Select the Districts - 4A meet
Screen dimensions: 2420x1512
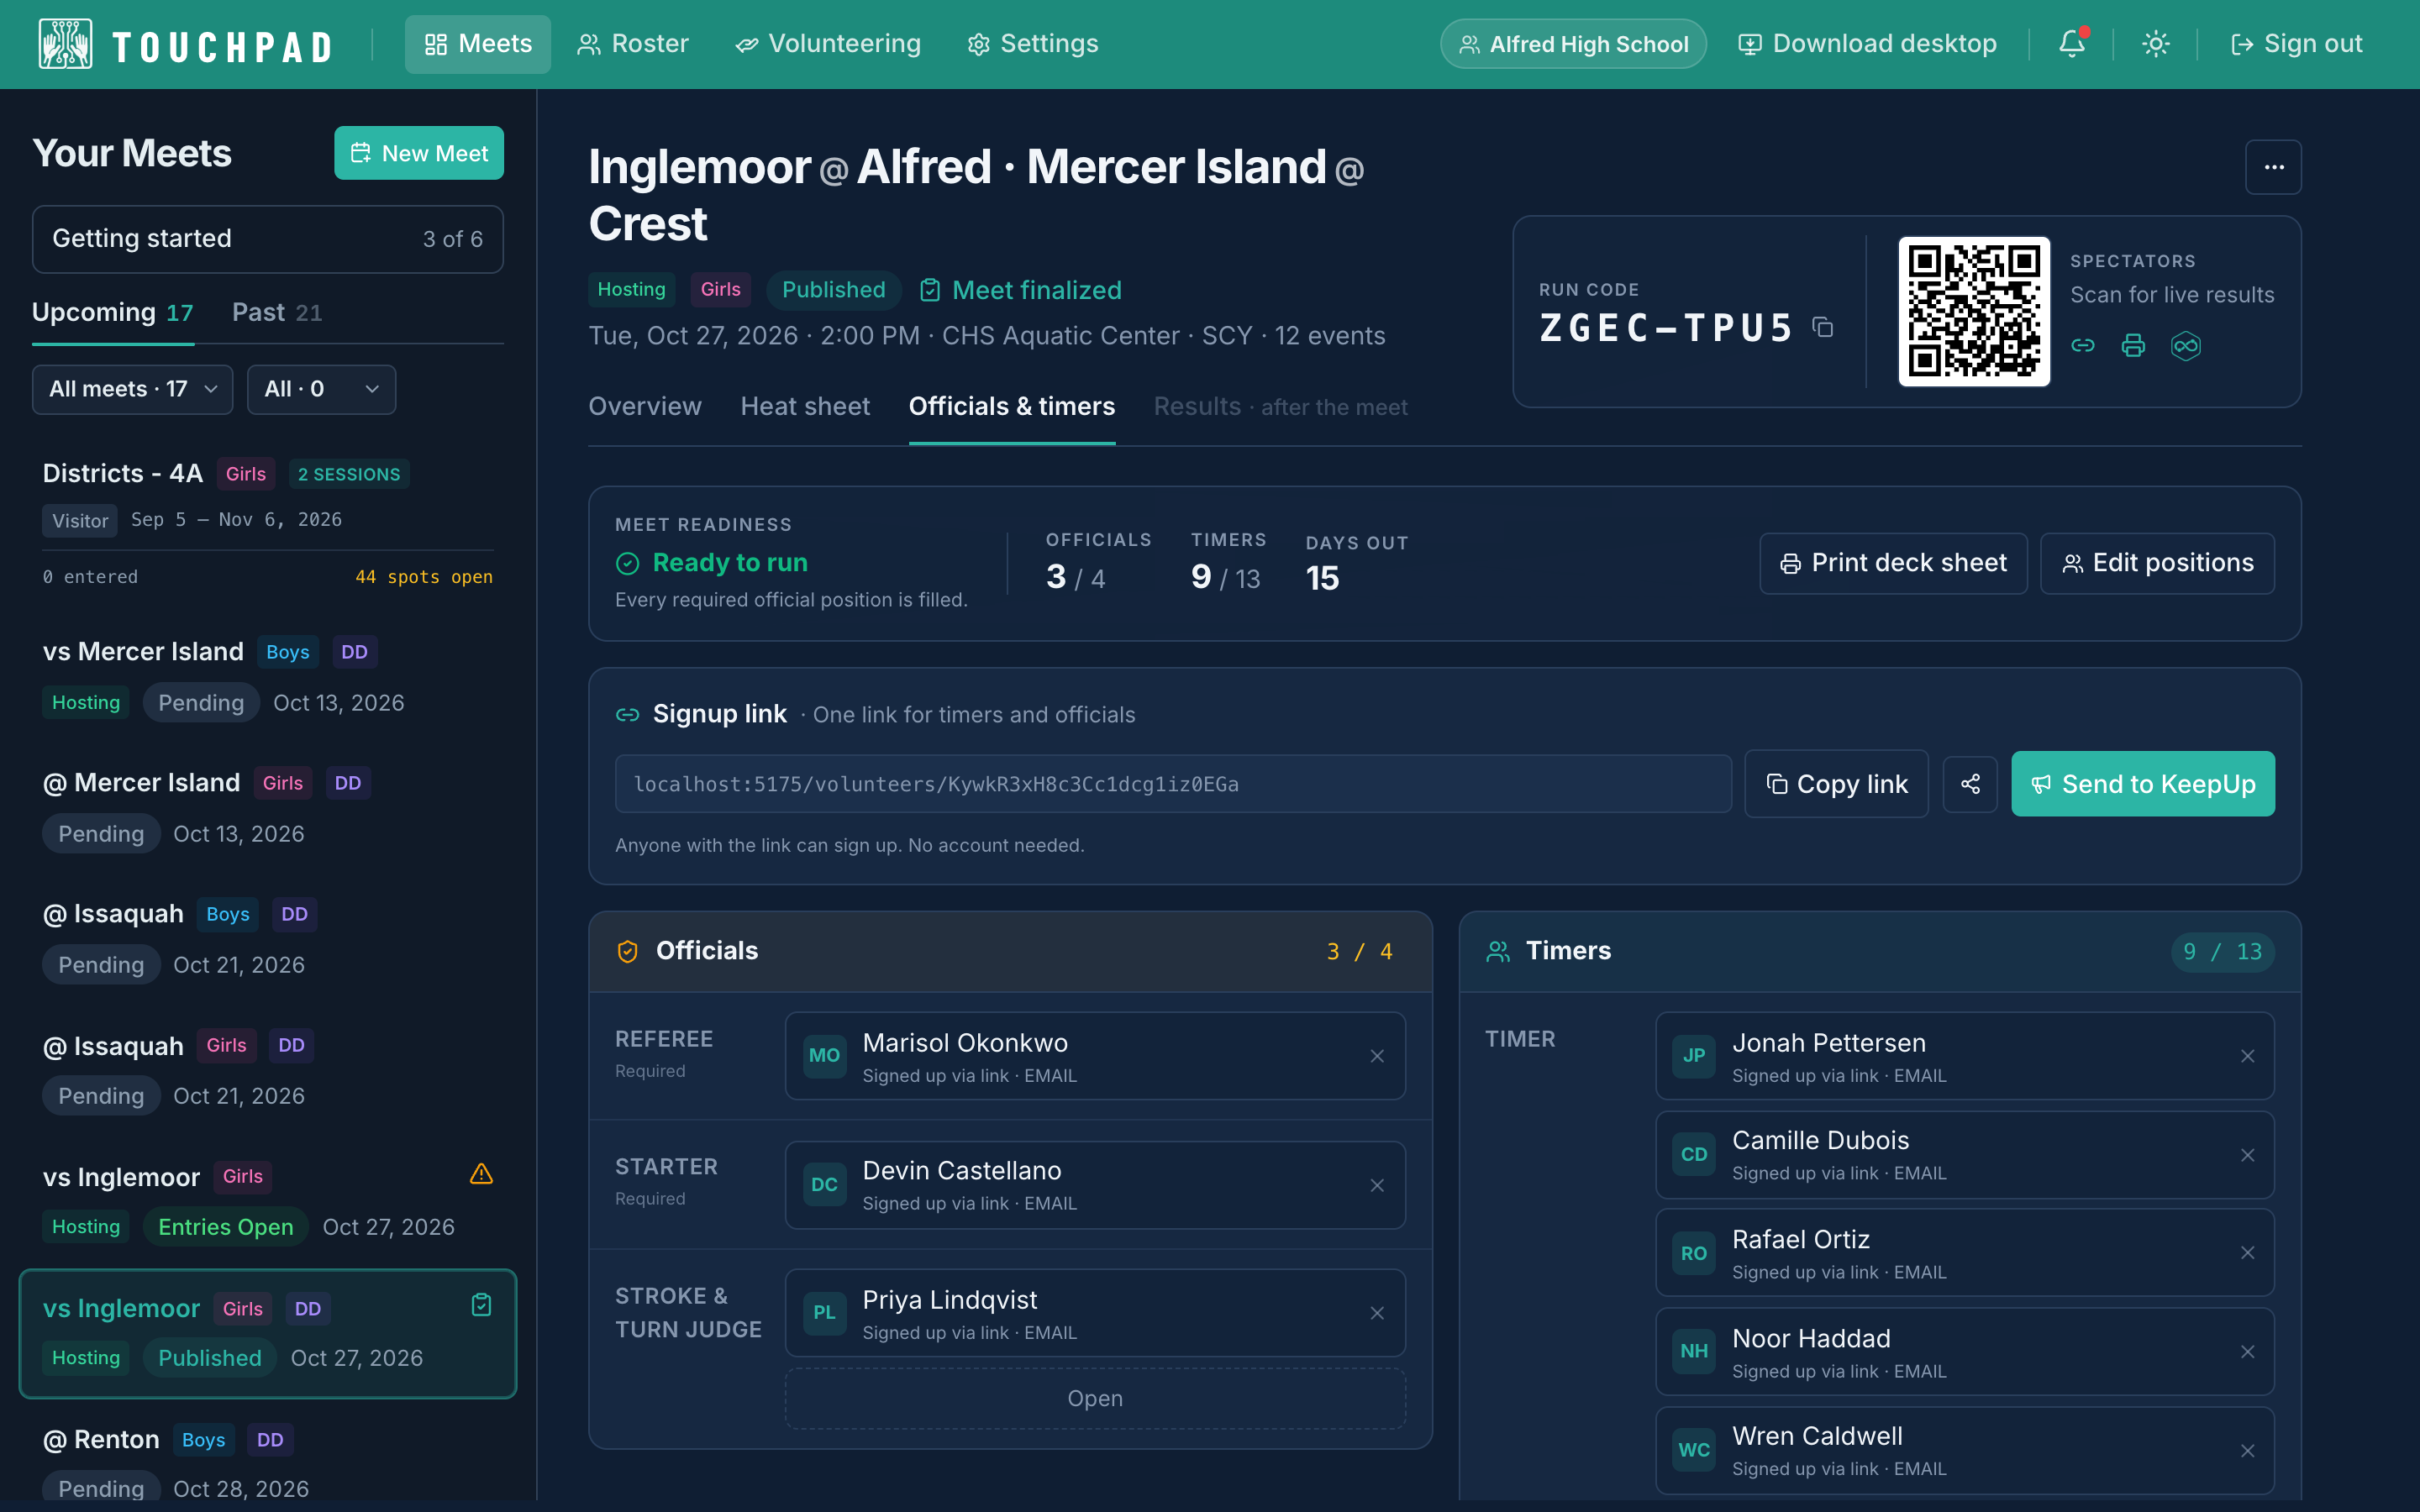coord(268,523)
